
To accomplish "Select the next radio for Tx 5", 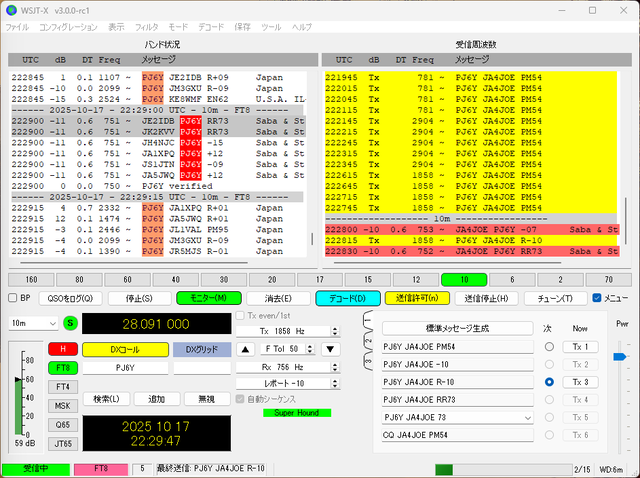I will click(549, 417).
